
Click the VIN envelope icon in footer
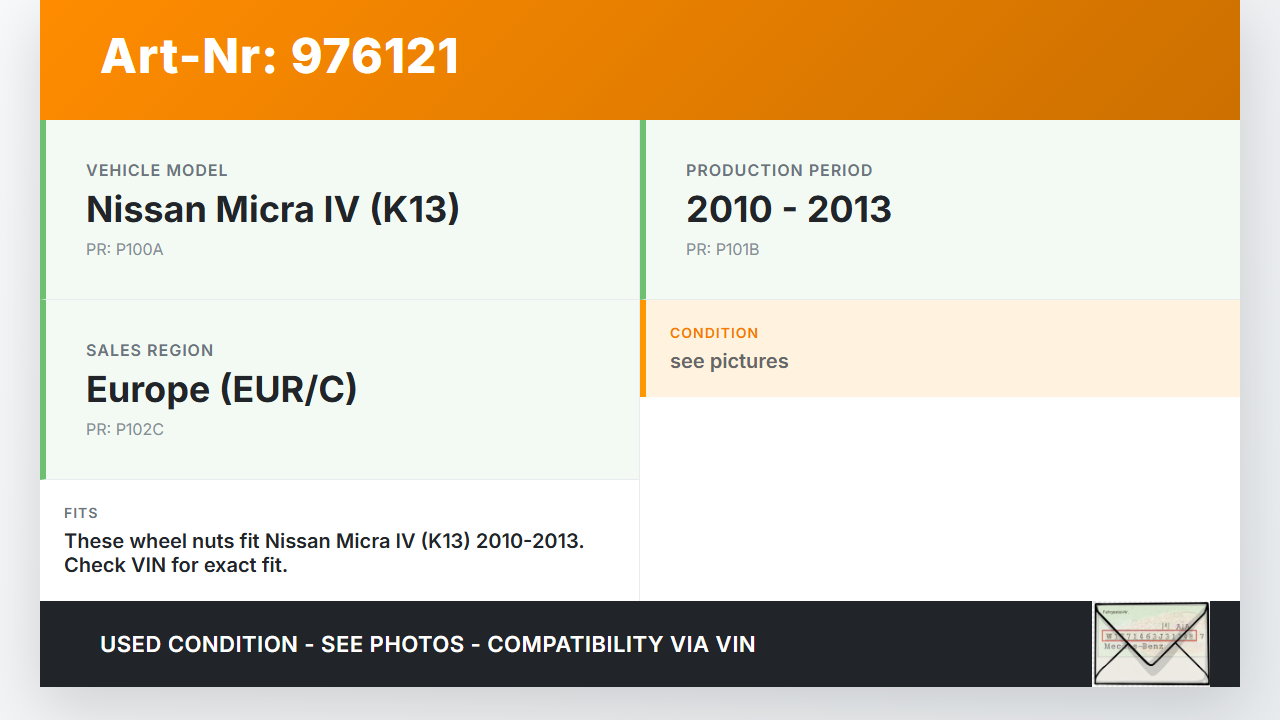[x=1151, y=644]
